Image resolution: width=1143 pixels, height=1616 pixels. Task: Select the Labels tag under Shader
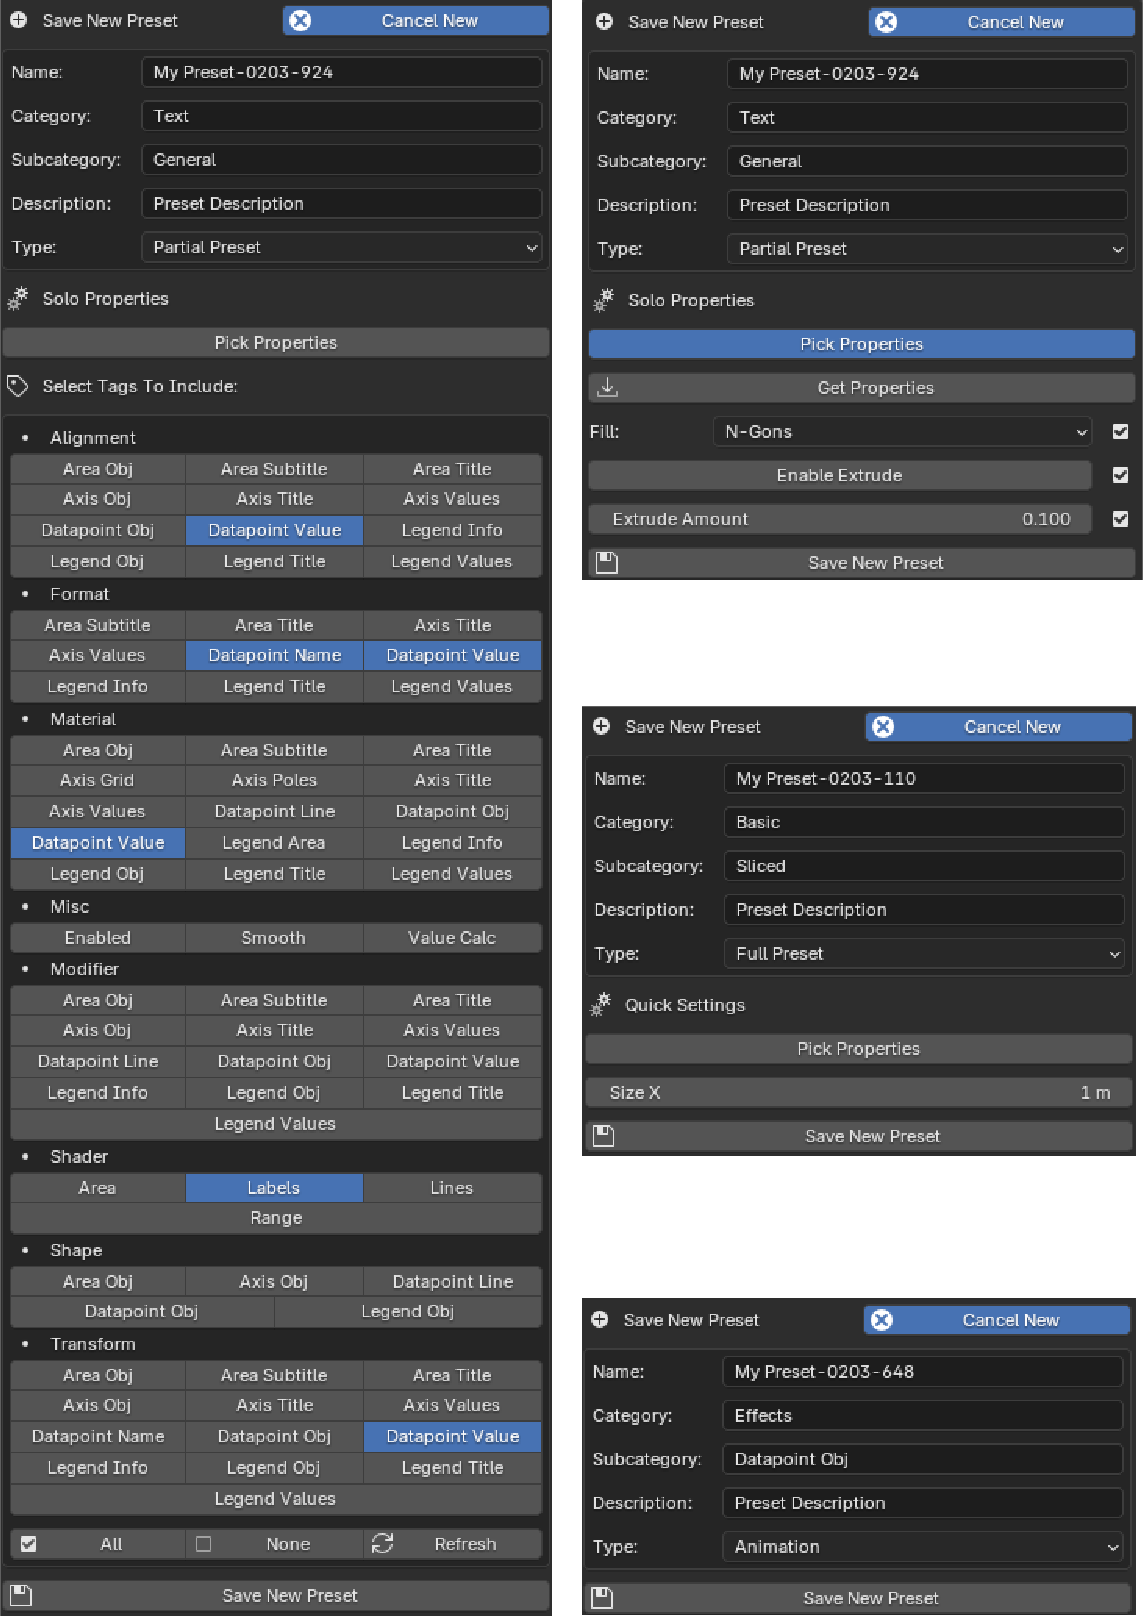[274, 1188]
